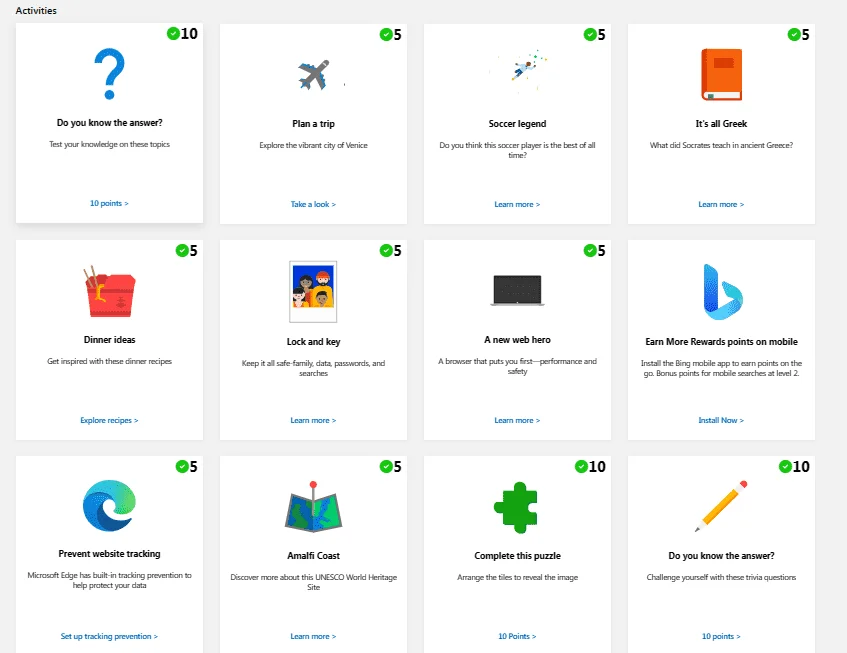This screenshot has height=653, width=847.
Task: Click green checkmark on Complete this puzzle card
Action: tap(581, 467)
